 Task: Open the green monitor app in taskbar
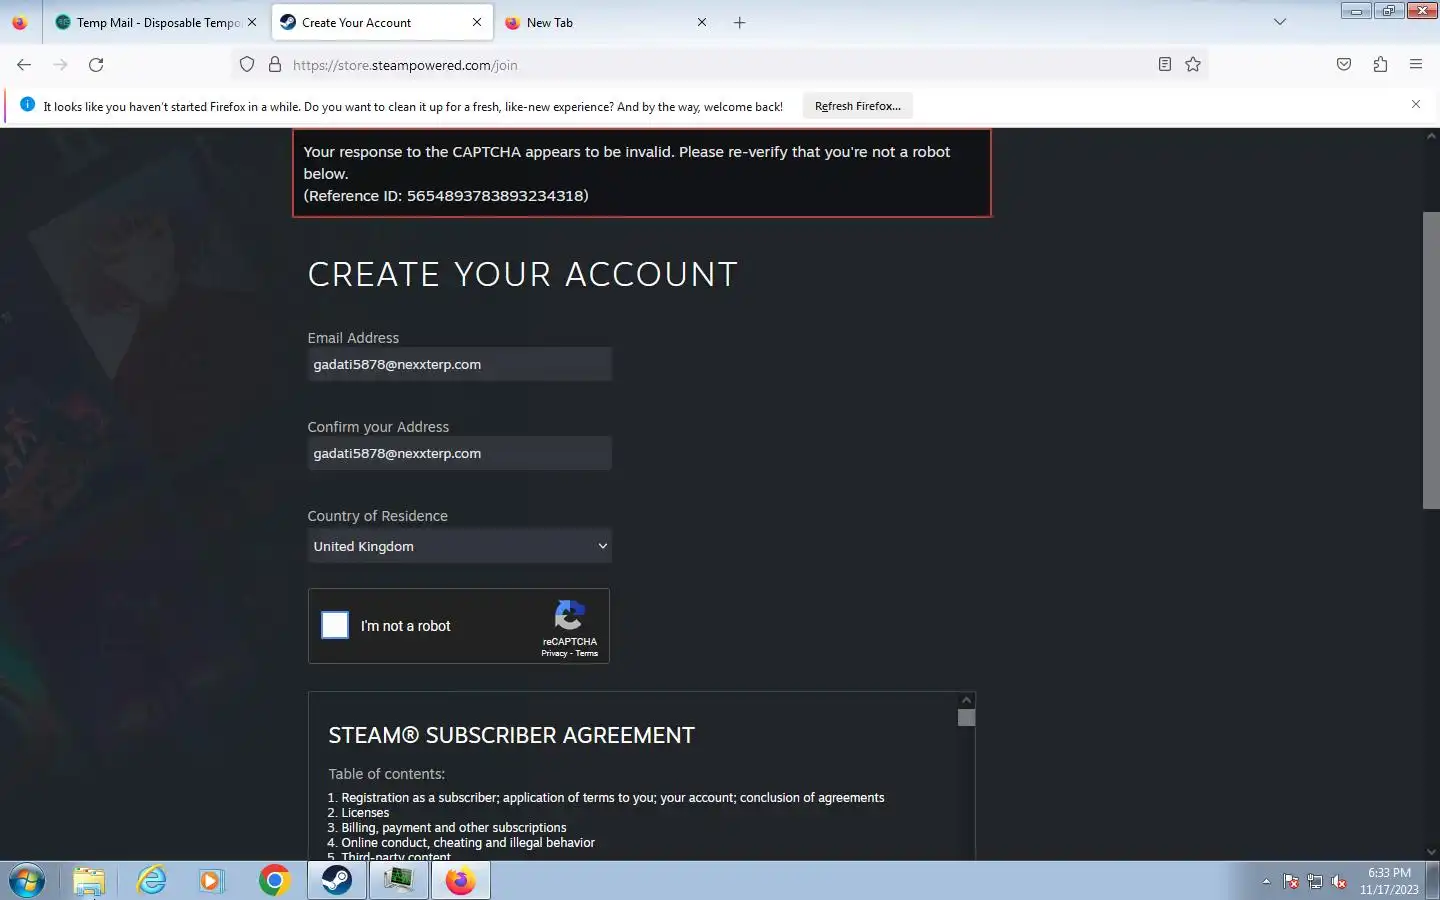click(399, 881)
